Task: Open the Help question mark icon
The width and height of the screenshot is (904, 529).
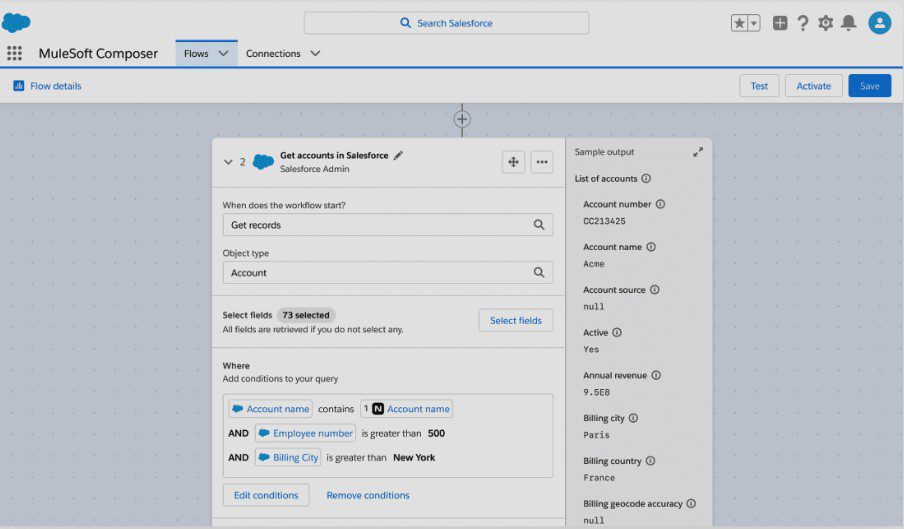Action: click(803, 23)
